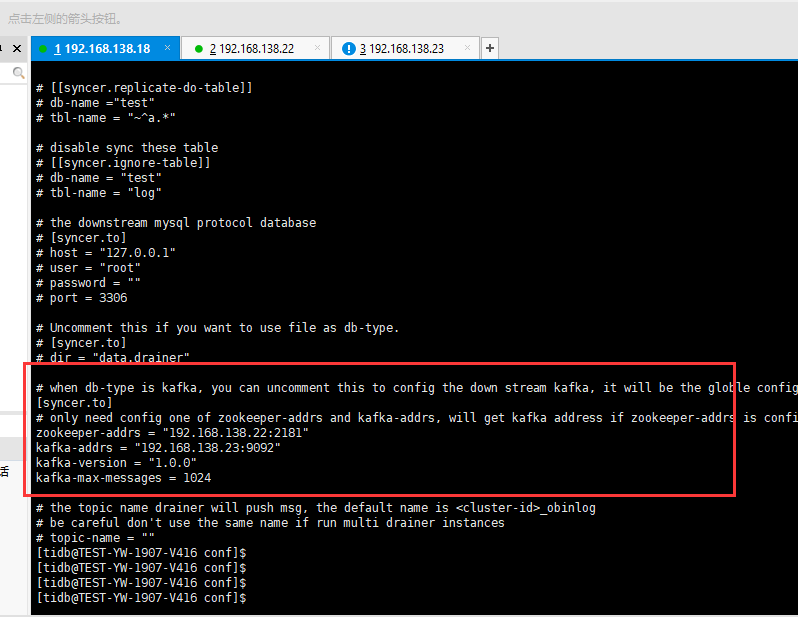Close the 192.168.138.22 tab
This screenshot has width=798, height=617.
pyautogui.click(x=317, y=48)
